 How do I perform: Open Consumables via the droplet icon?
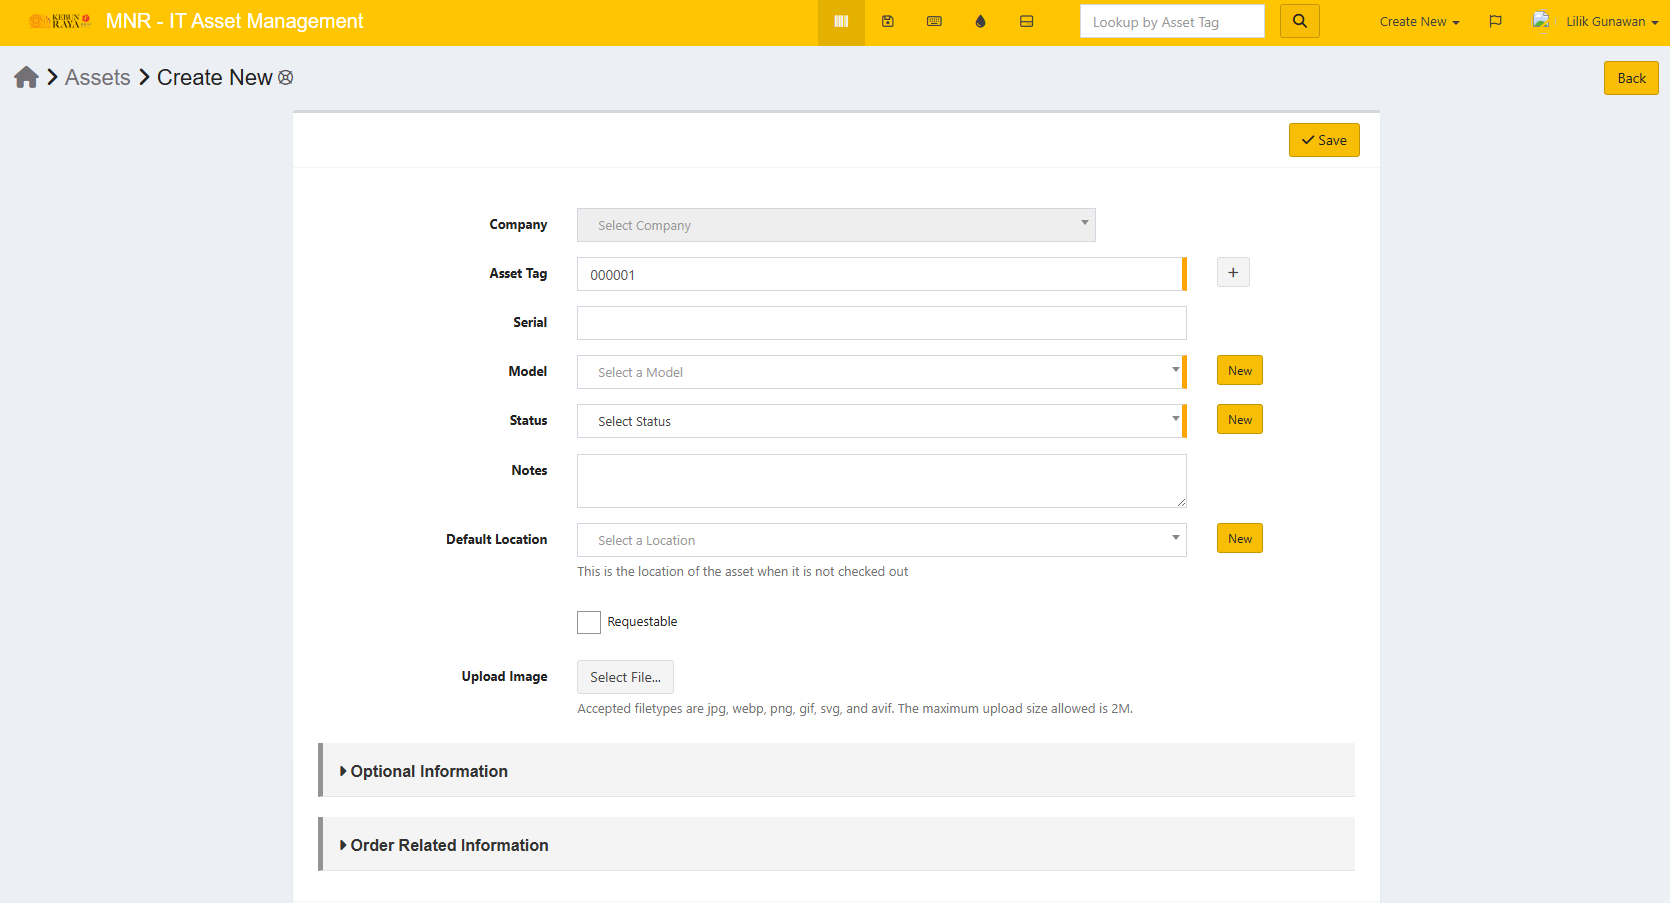coord(980,22)
